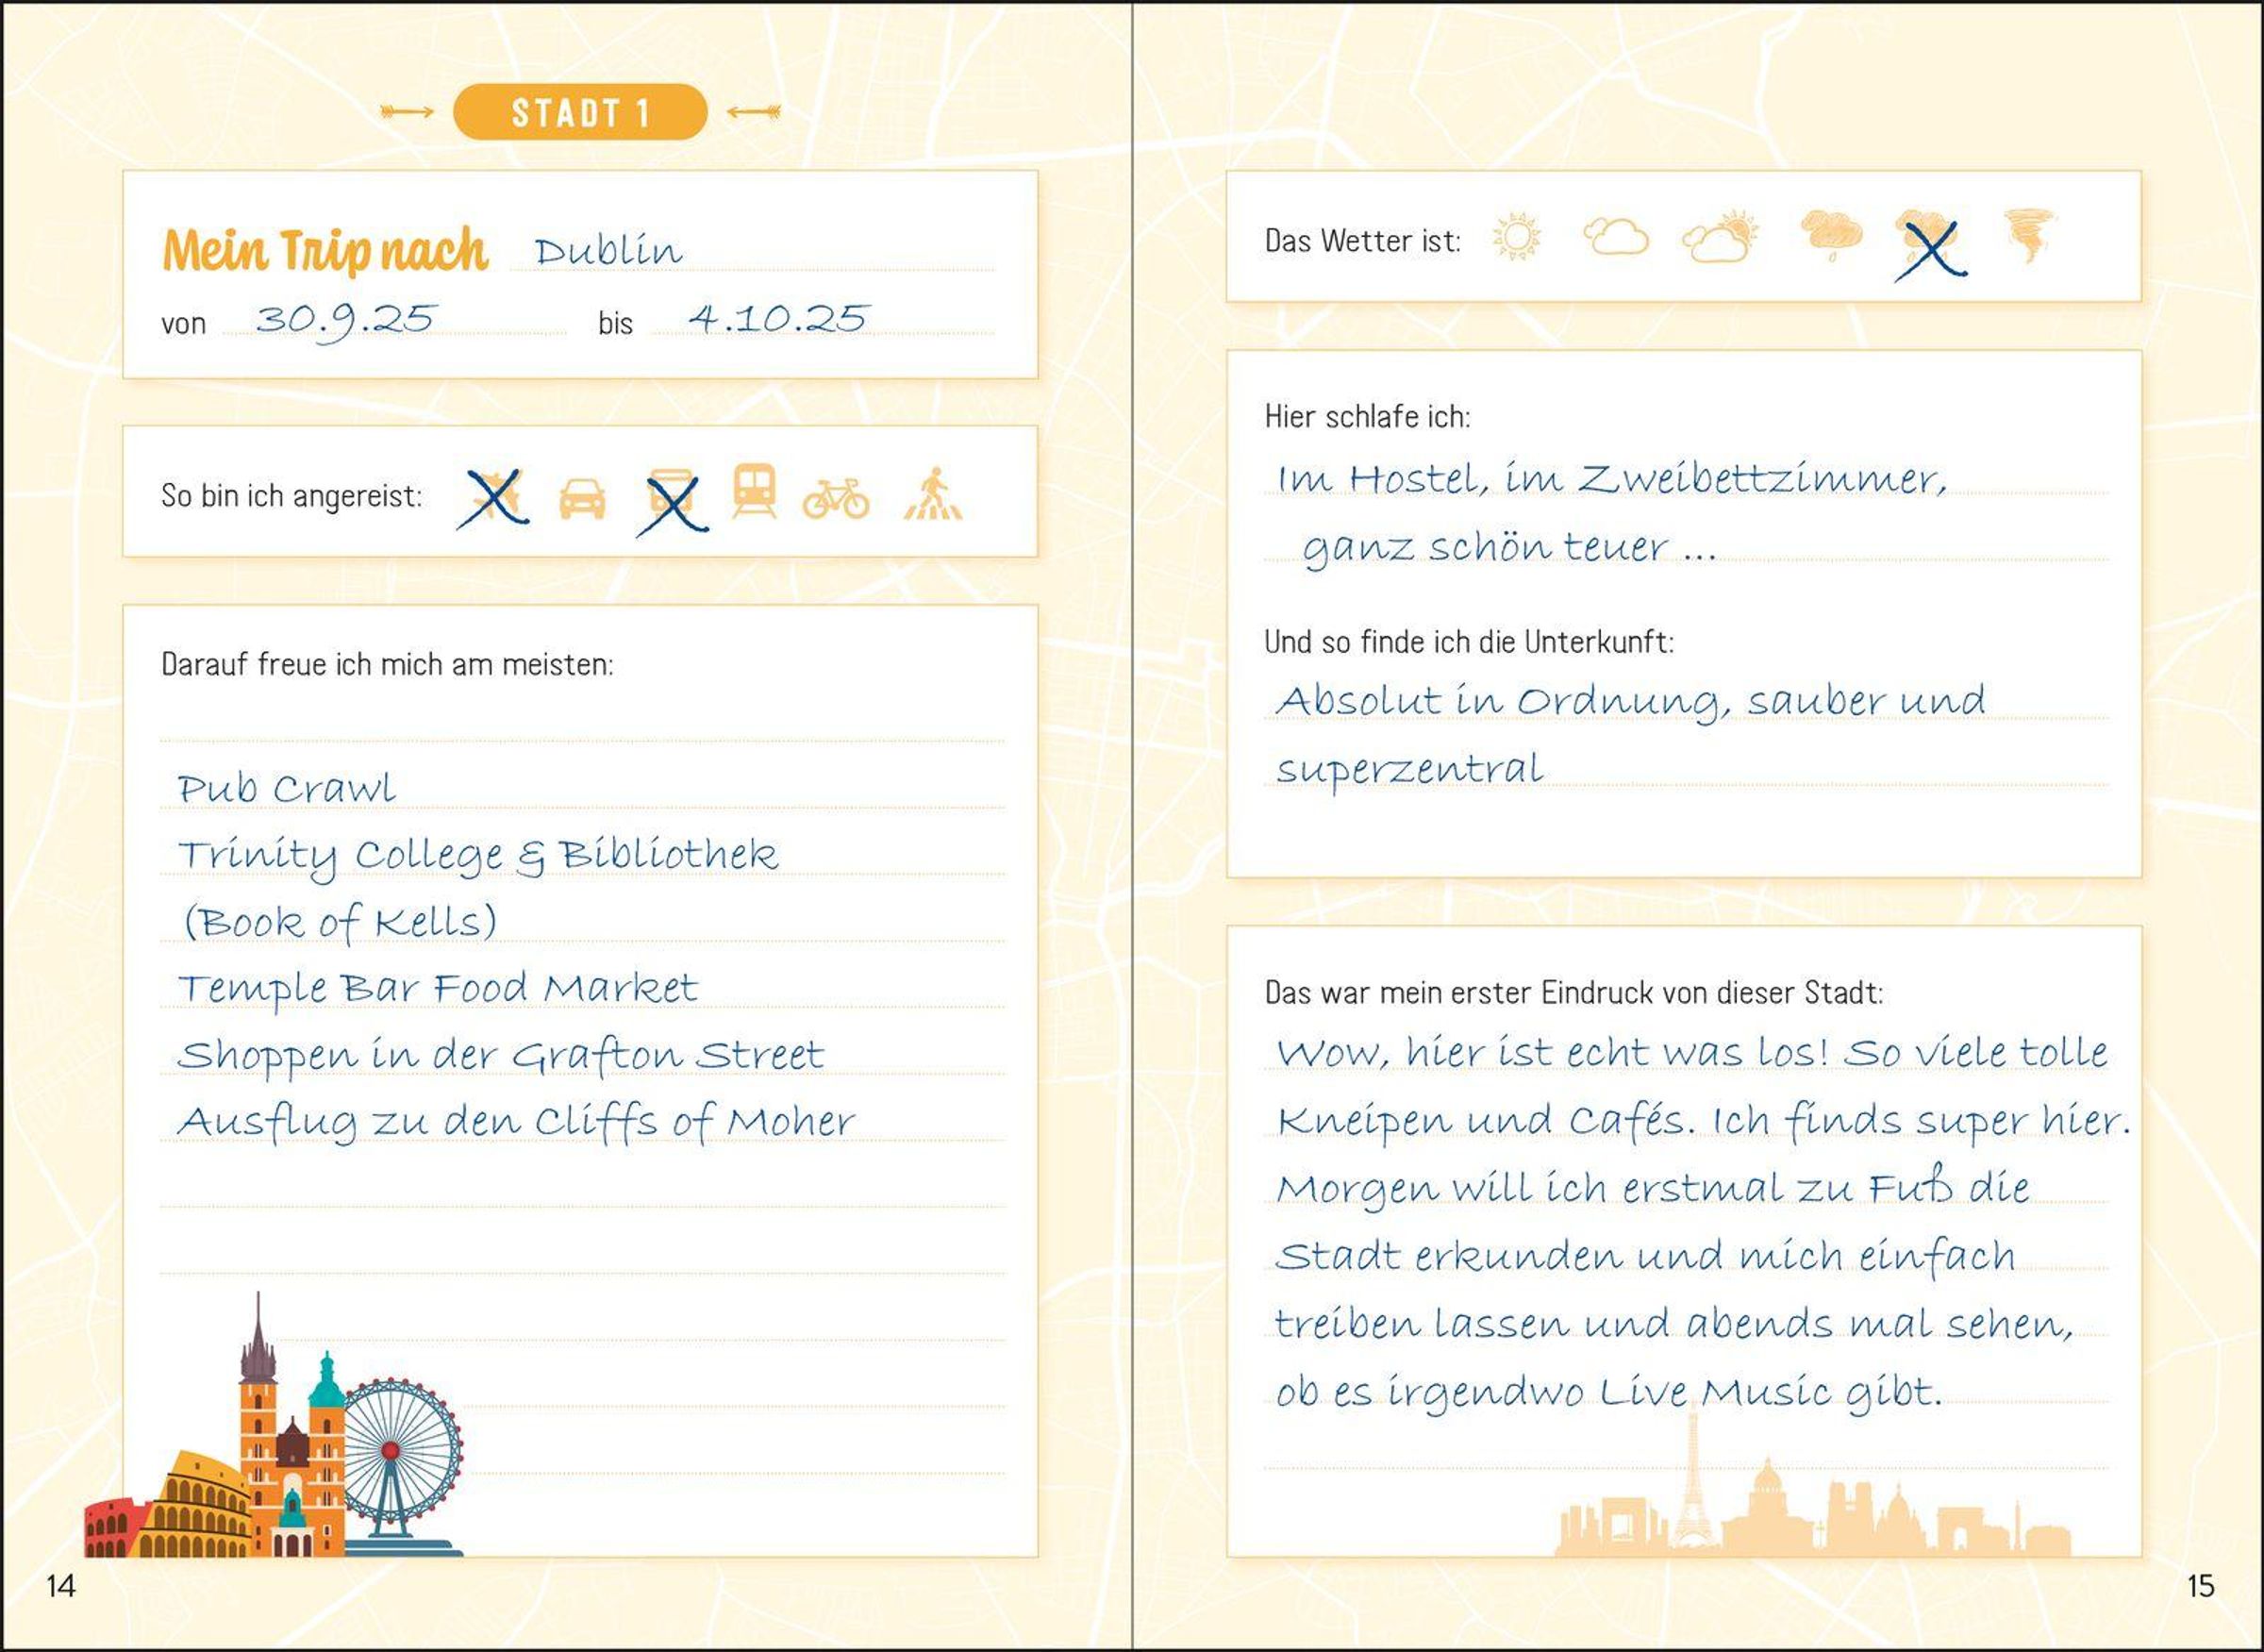Click the start date 30.9.25 field
Image resolution: width=2264 pixels, height=1652 pixels.
click(x=345, y=319)
